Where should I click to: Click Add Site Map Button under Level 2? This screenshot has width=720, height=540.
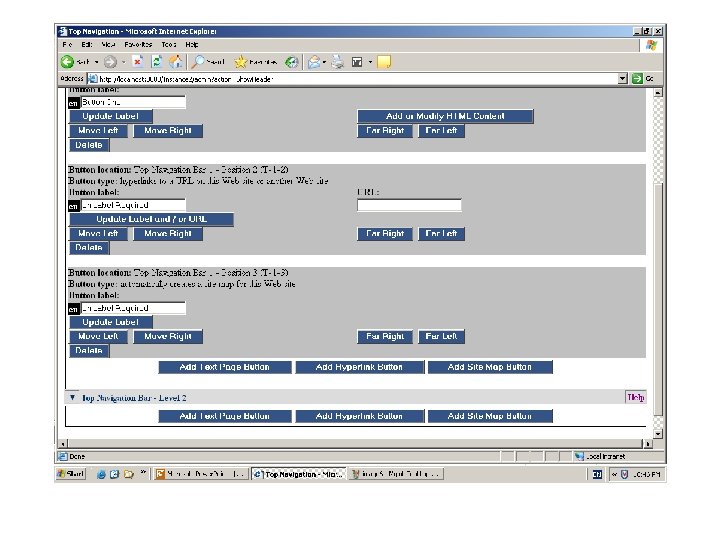click(490, 416)
